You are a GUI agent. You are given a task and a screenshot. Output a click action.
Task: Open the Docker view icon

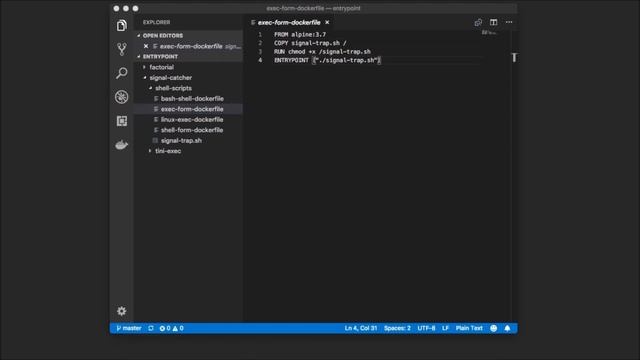pos(122,144)
